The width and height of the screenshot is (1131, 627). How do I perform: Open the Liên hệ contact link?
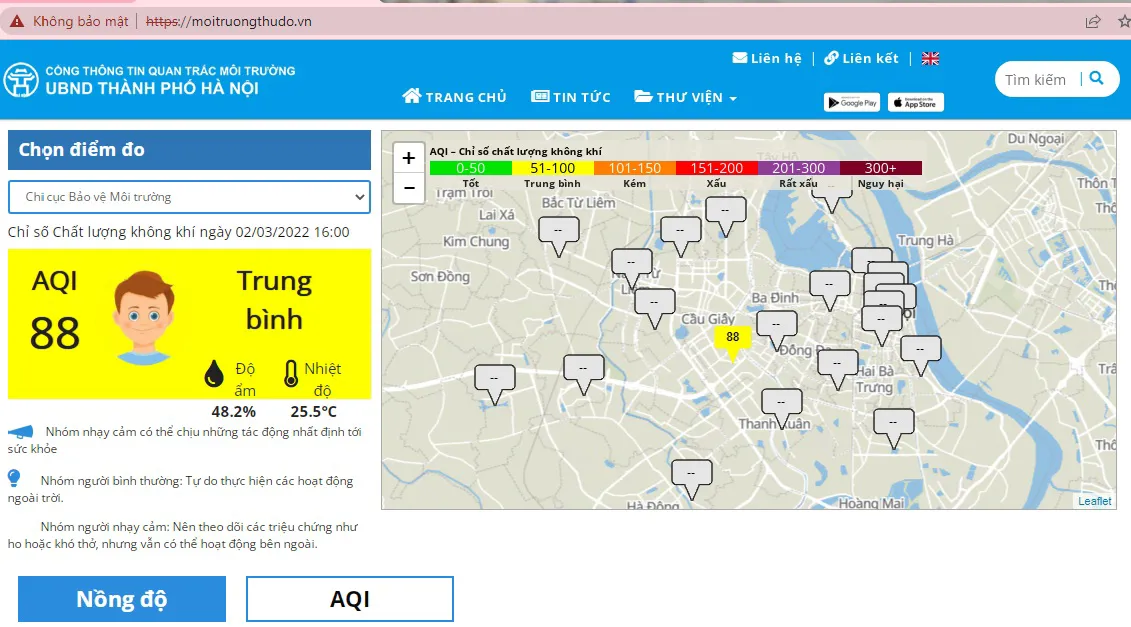coord(767,58)
